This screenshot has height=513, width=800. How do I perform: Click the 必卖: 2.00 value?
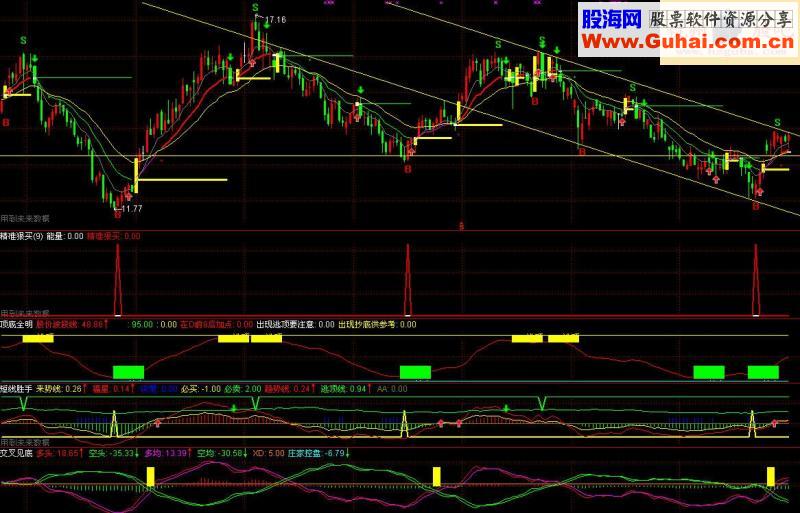[x=243, y=388]
